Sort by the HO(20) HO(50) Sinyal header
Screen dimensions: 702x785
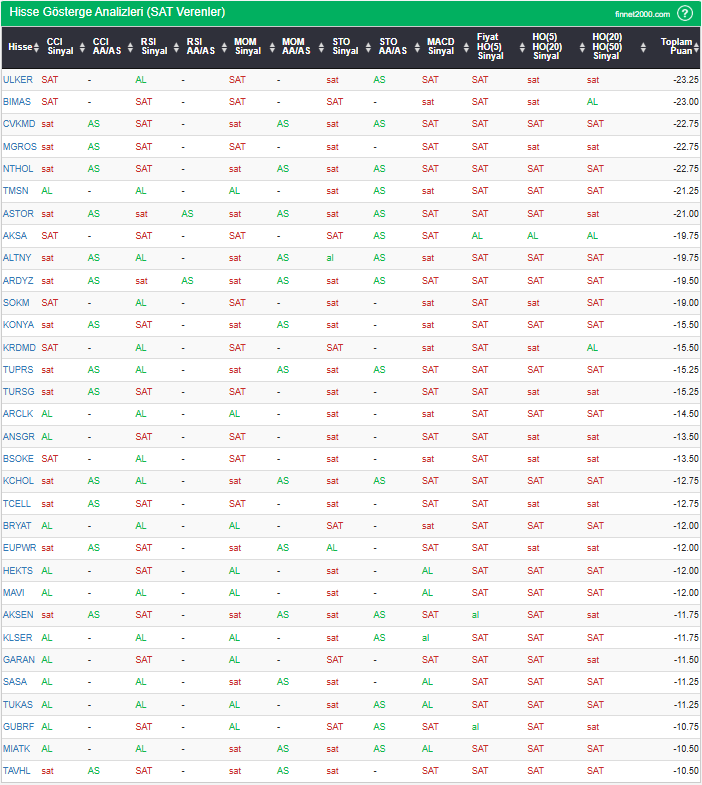(x=607, y=46)
